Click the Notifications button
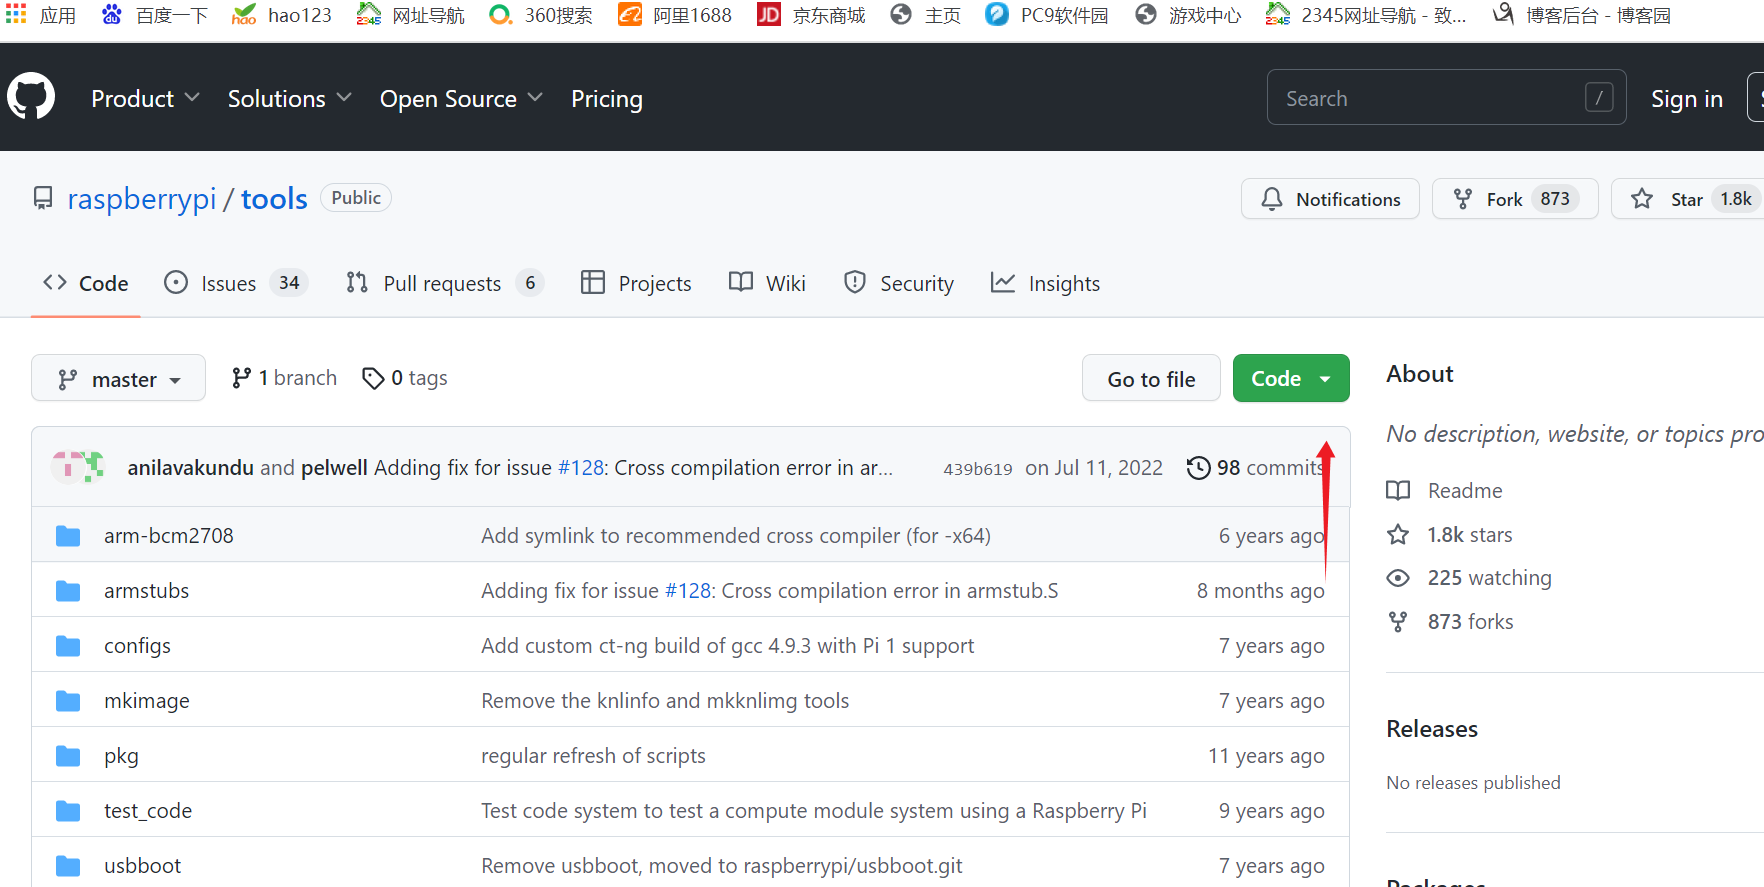 point(1330,199)
